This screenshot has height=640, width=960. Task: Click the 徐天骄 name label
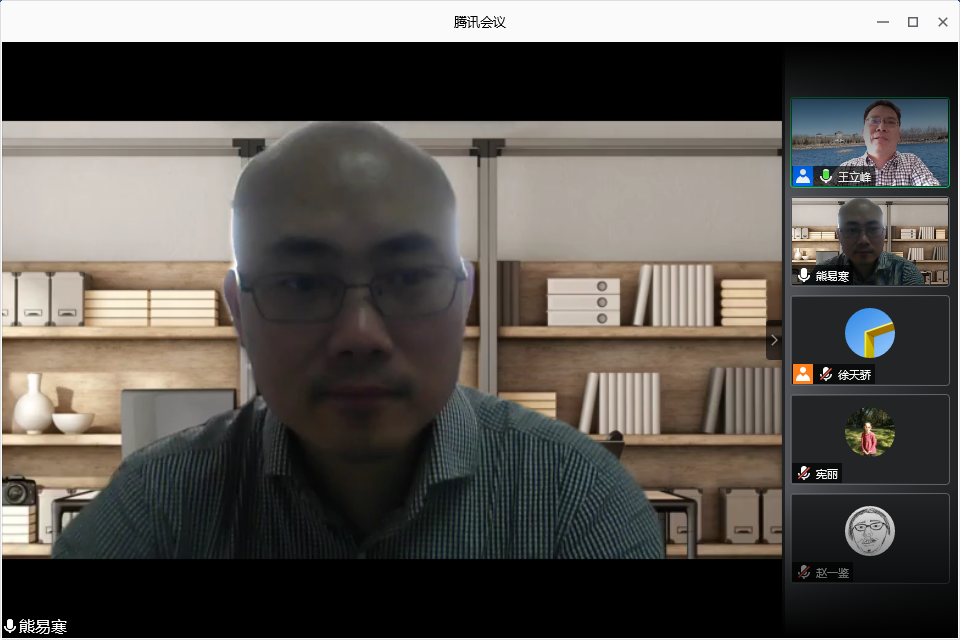pyautogui.click(x=854, y=375)
